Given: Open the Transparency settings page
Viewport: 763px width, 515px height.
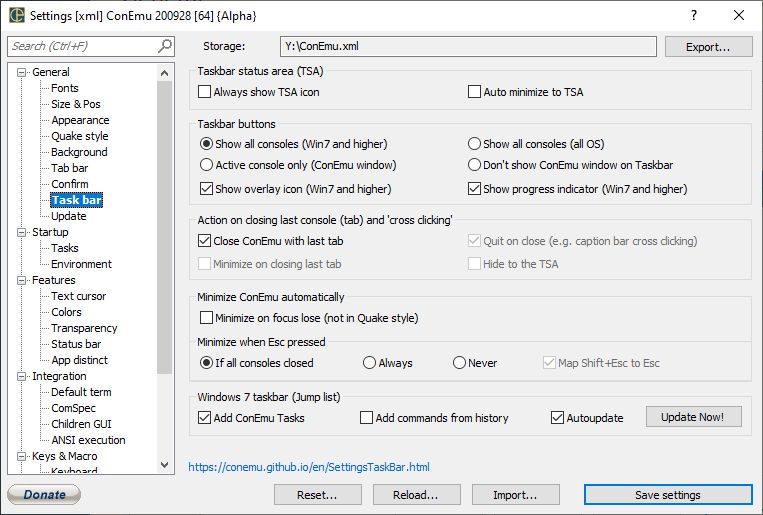Looking at the screenshot, I should tap(84, 329).
